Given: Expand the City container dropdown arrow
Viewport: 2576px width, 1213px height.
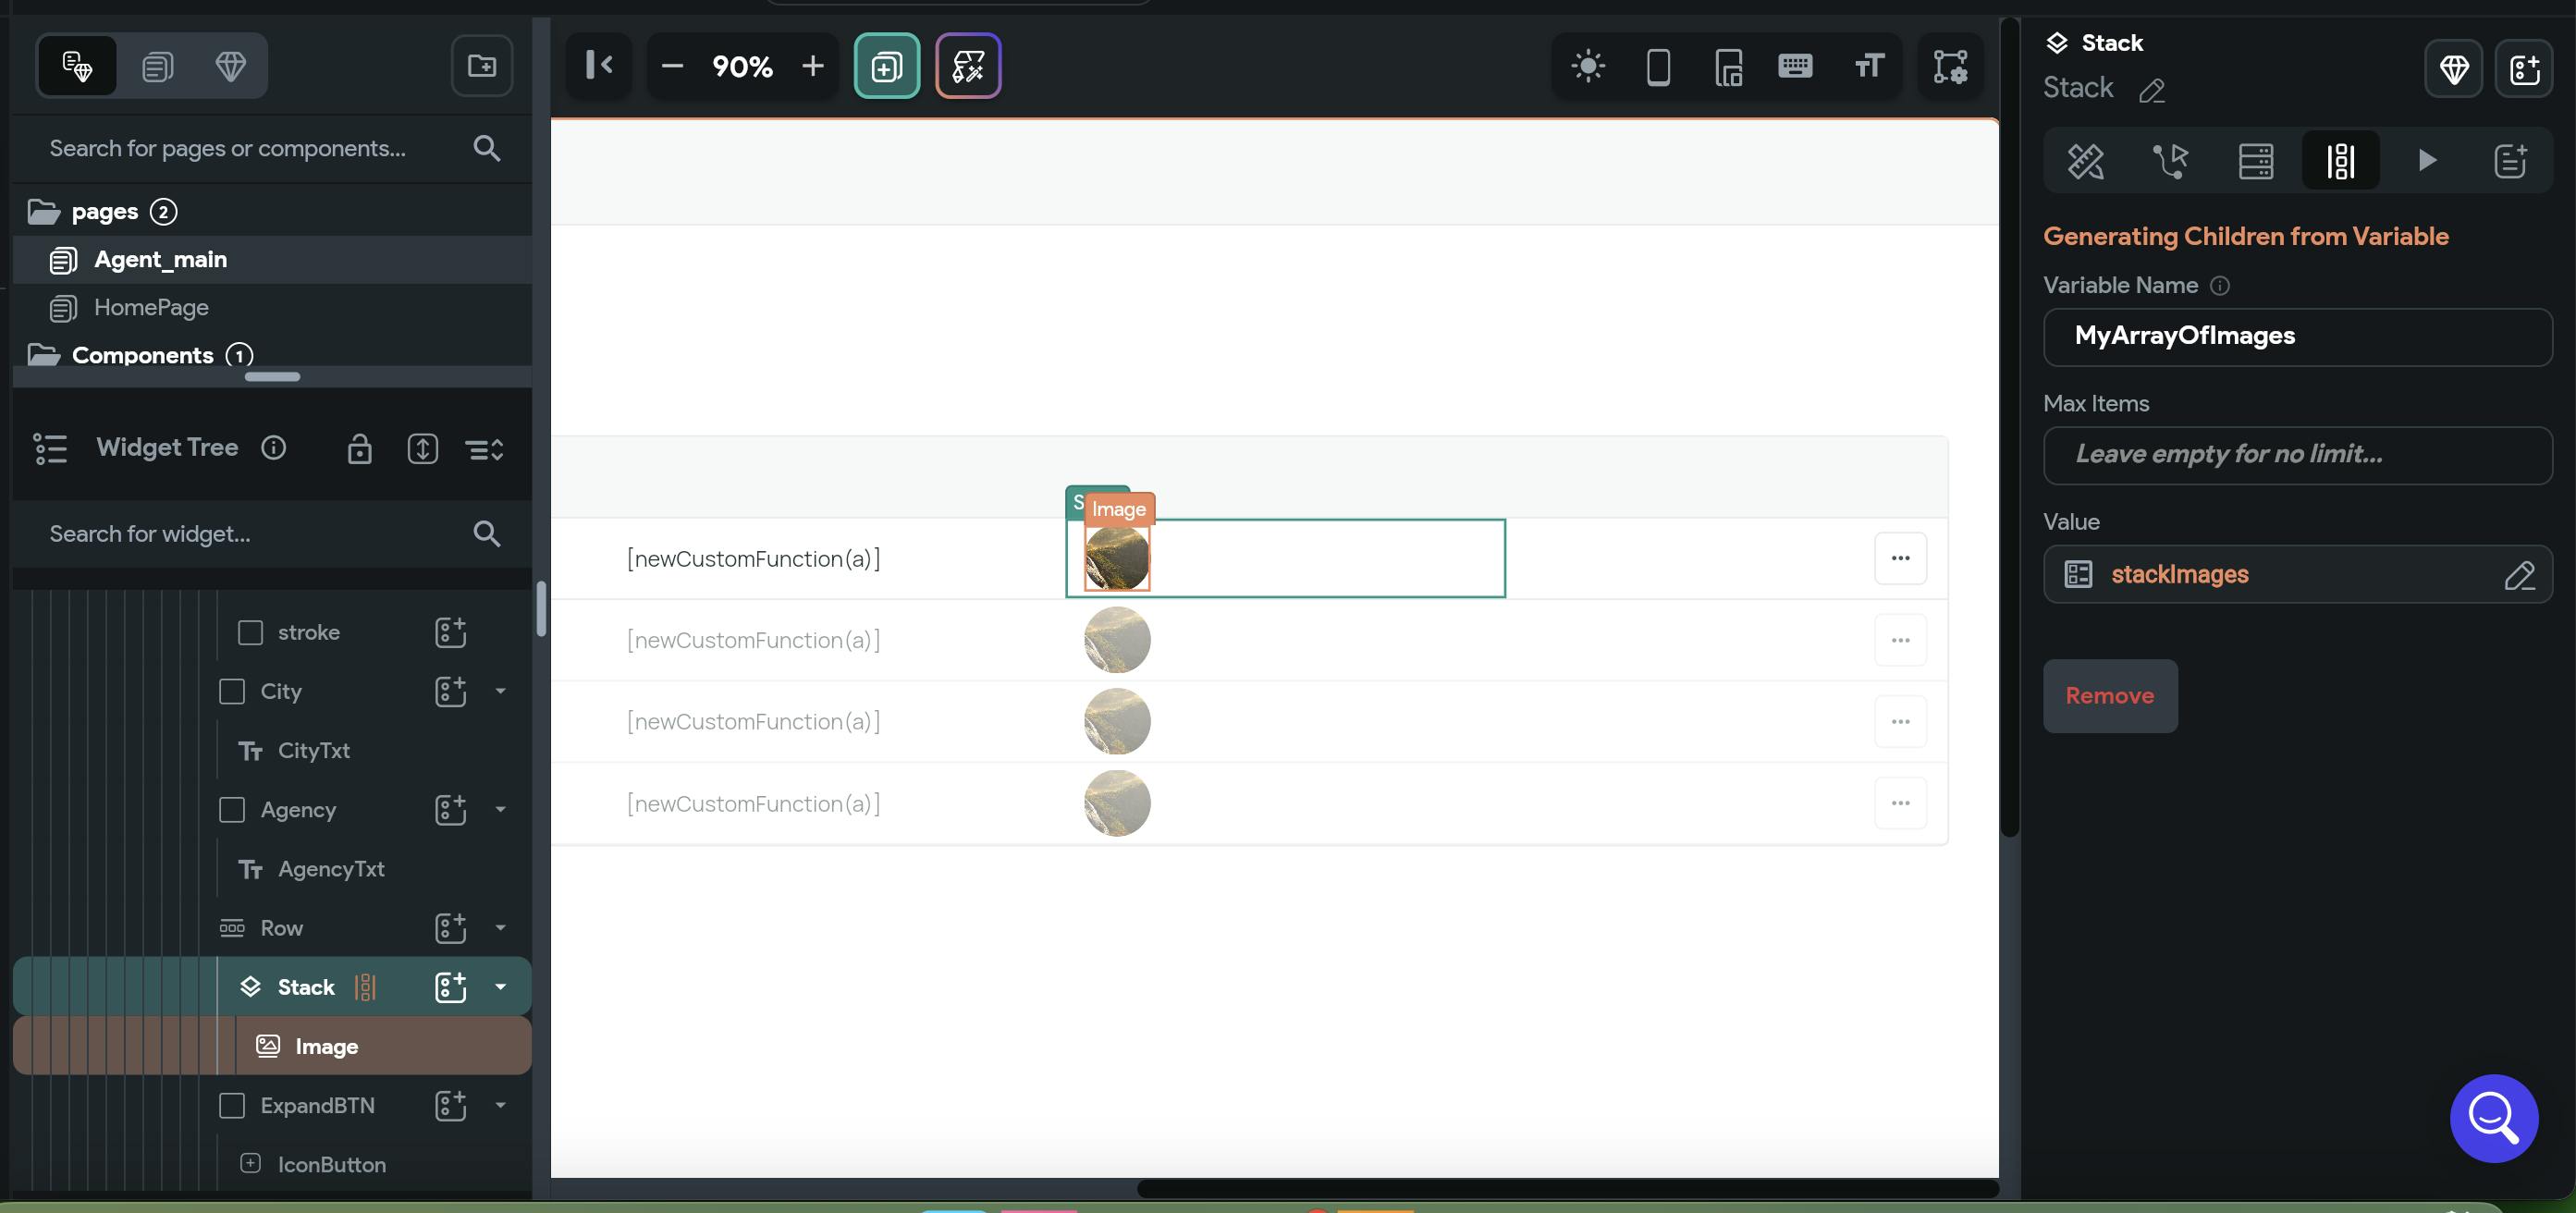Looking at the screenshot, I should click(x=500, y=691).
